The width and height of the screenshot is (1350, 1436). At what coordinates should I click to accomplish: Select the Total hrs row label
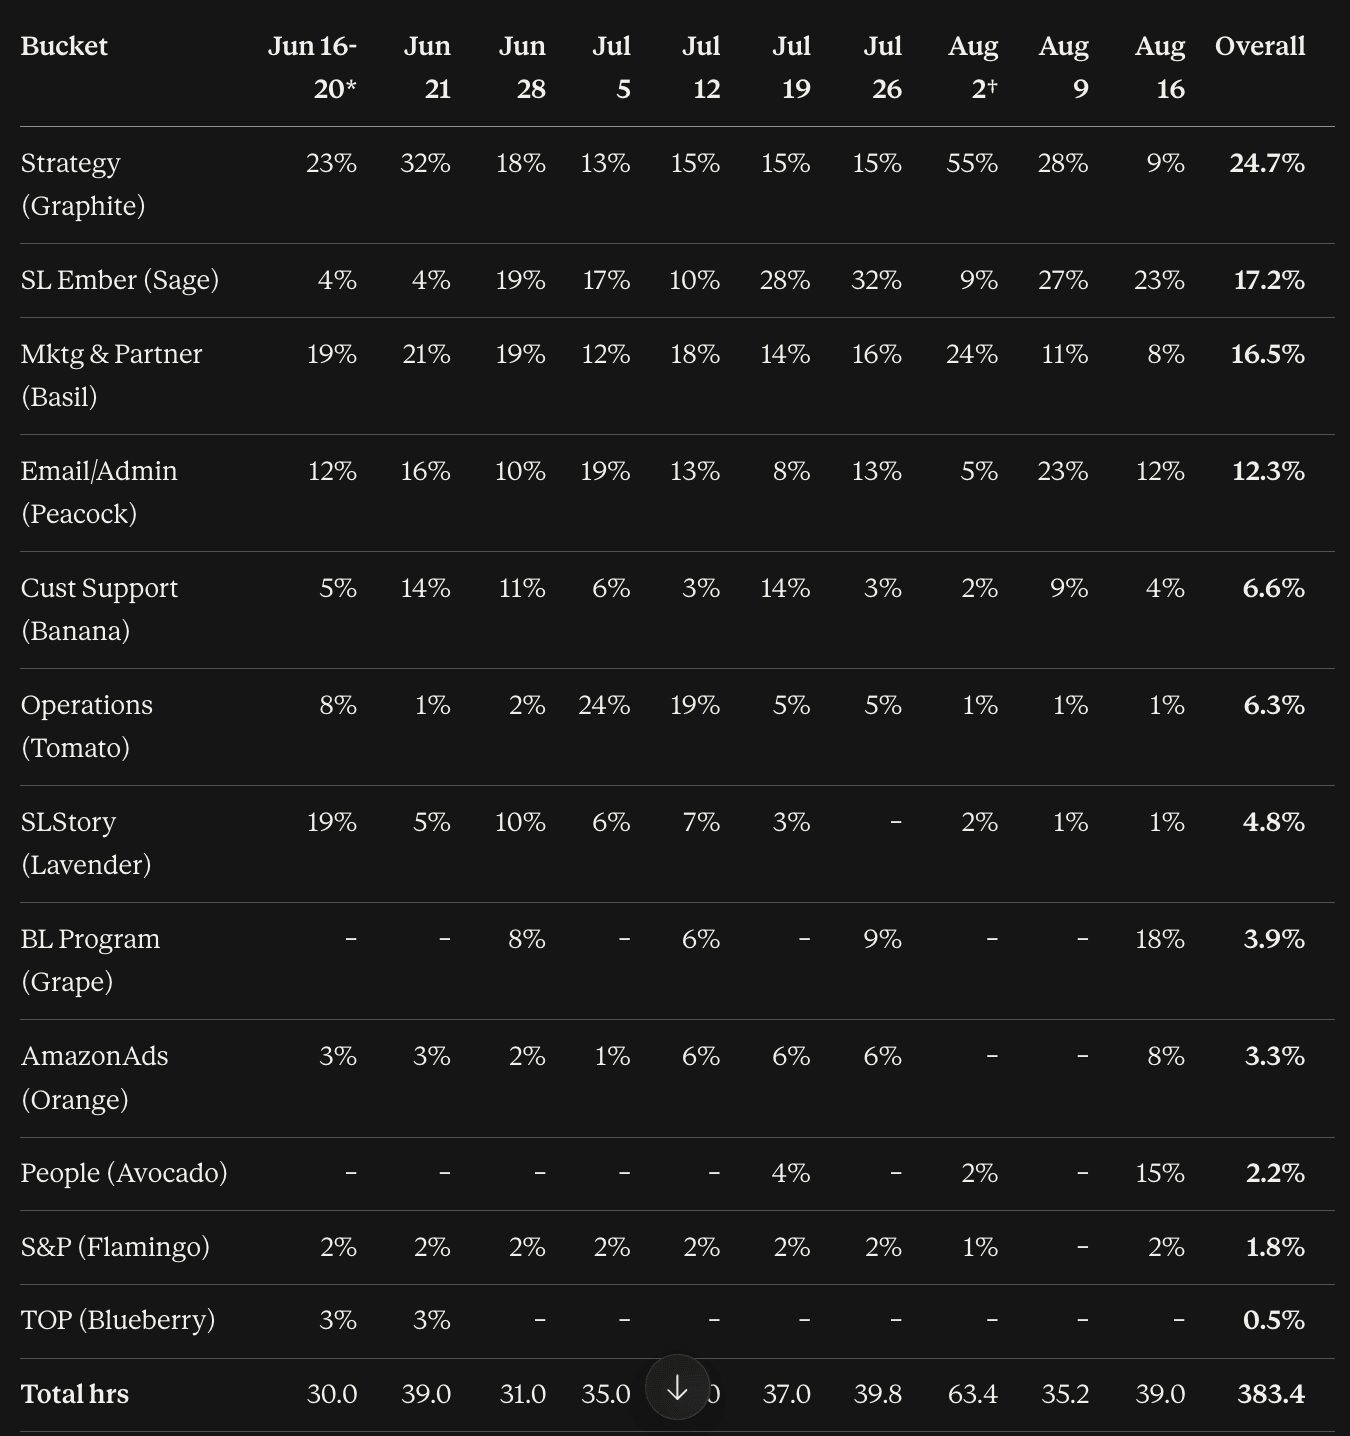[75, 1394]
